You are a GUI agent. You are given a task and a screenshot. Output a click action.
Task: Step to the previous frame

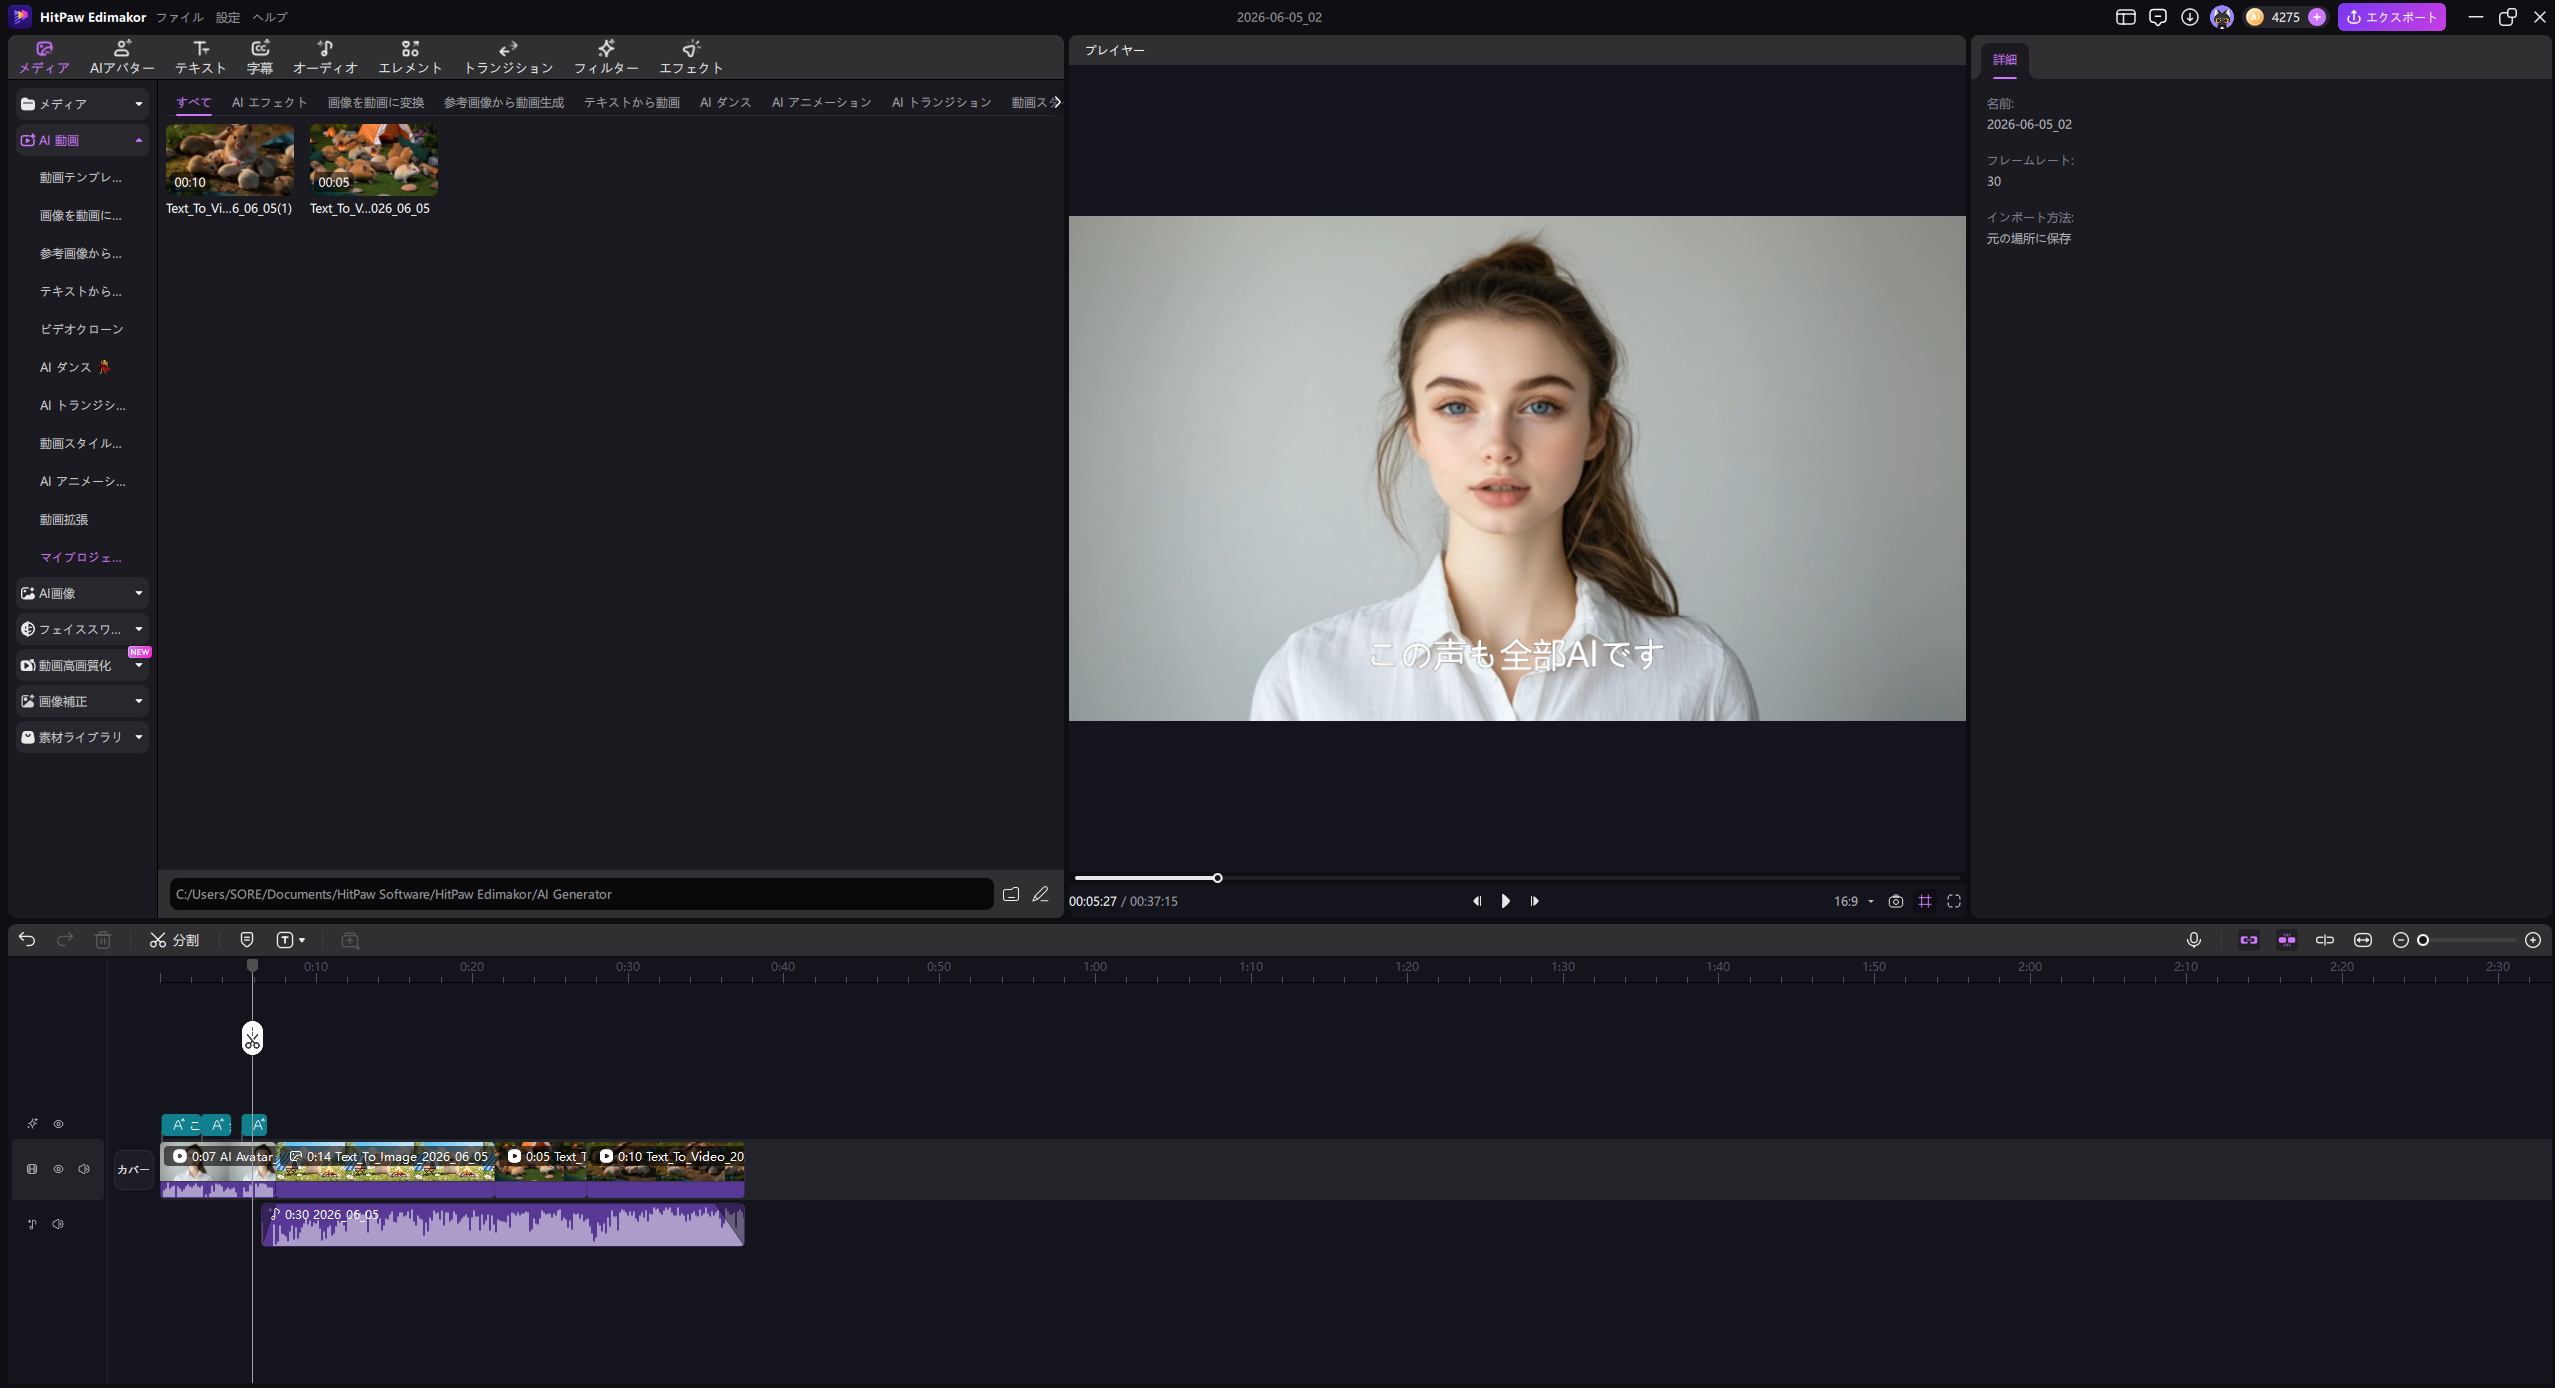(x=1477, y=901)
